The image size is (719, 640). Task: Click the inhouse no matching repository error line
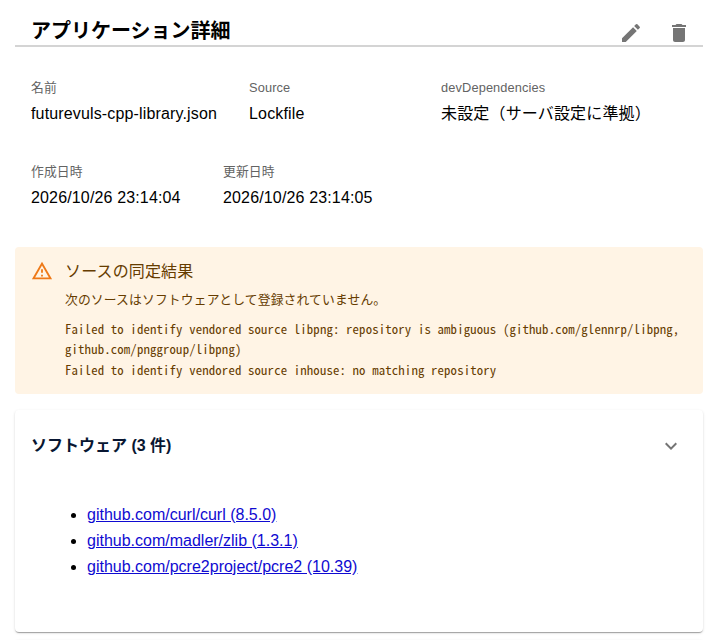click(x=281, y=370)
